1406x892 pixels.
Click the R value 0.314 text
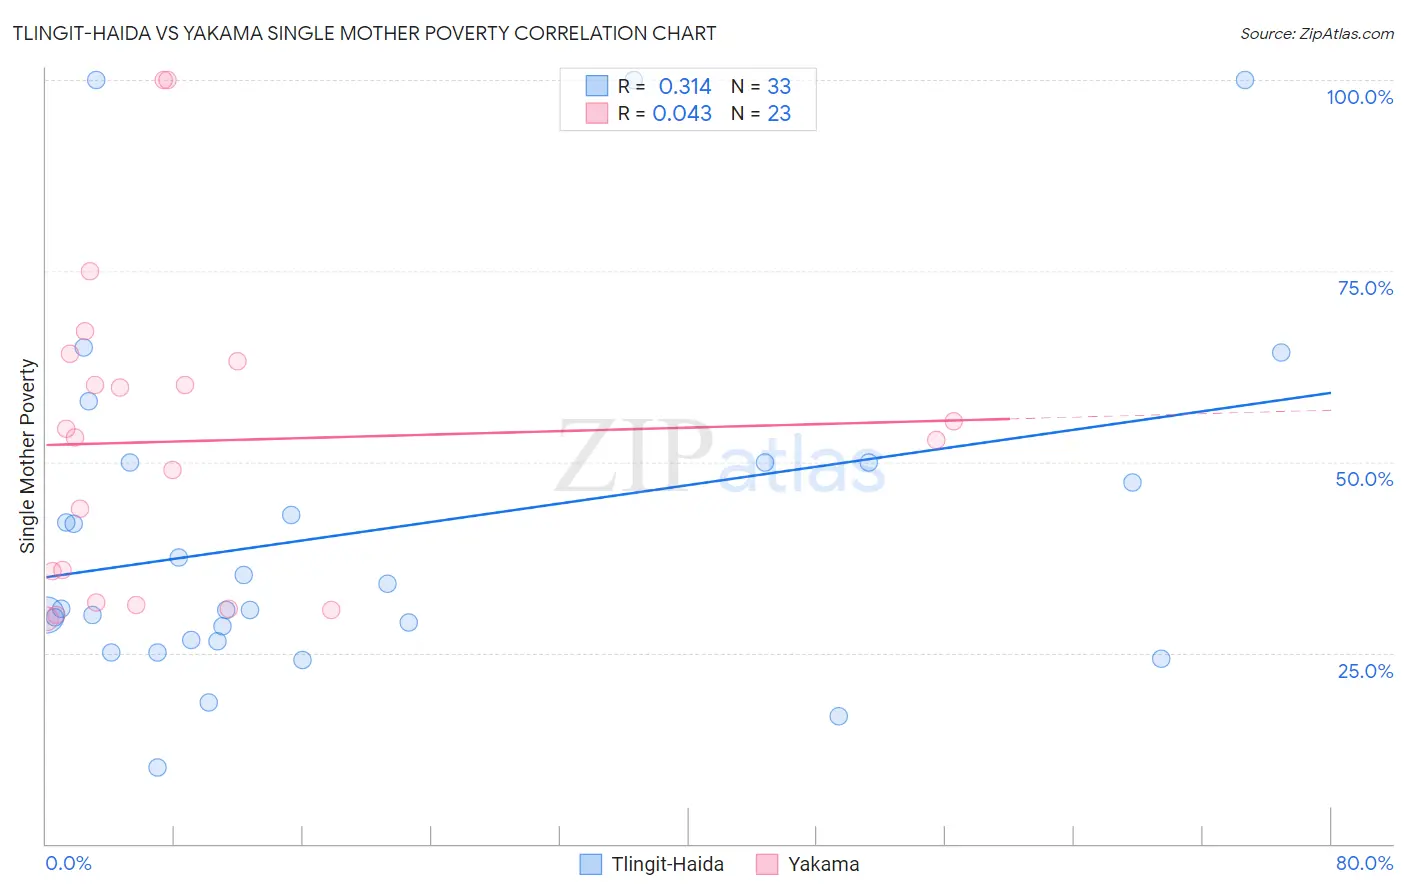tap(685, 86)
